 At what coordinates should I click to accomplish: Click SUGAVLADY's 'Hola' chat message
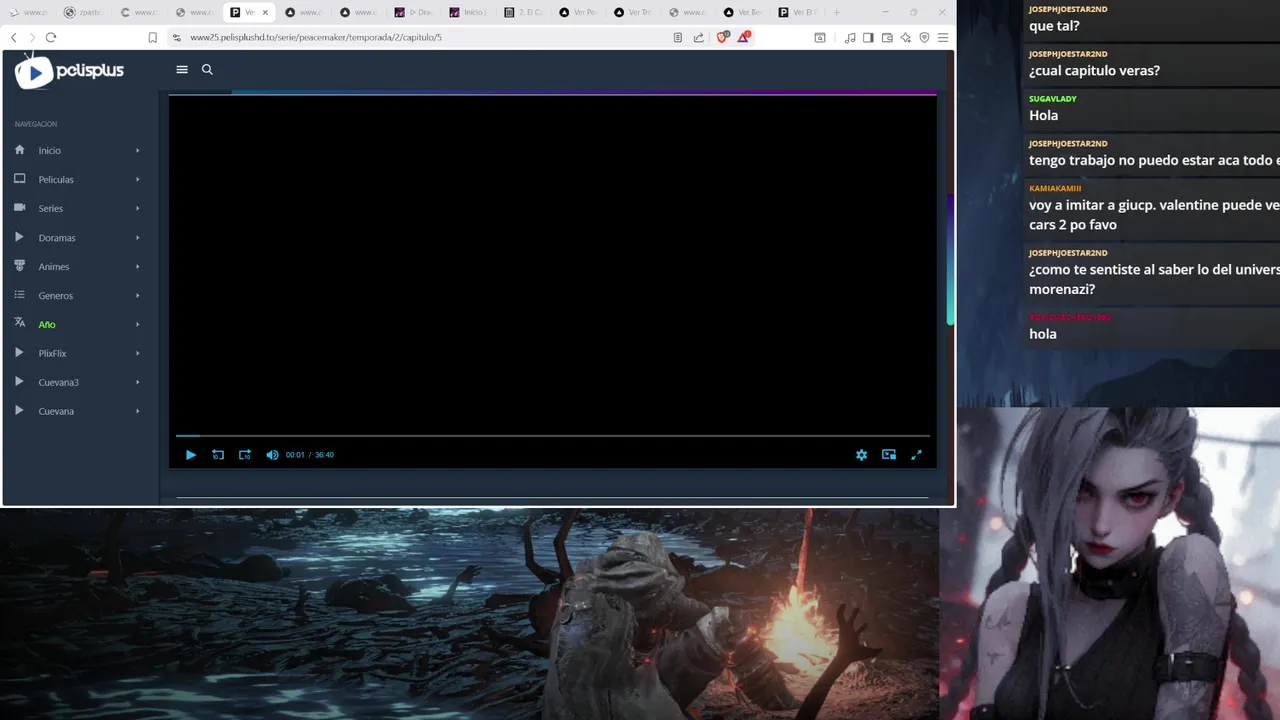tap(1043, 115)
